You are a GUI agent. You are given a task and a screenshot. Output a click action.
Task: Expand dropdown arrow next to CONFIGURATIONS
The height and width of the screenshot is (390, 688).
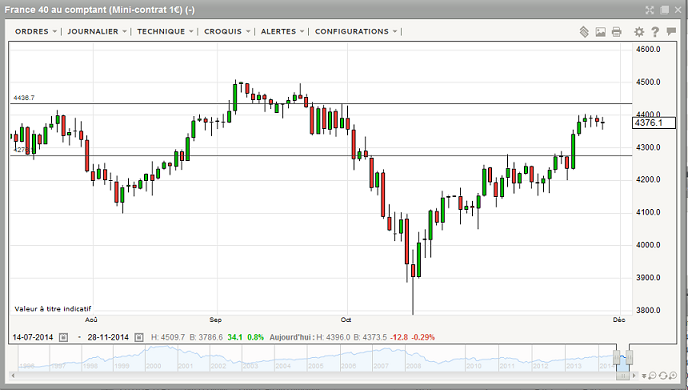[395, 32]
